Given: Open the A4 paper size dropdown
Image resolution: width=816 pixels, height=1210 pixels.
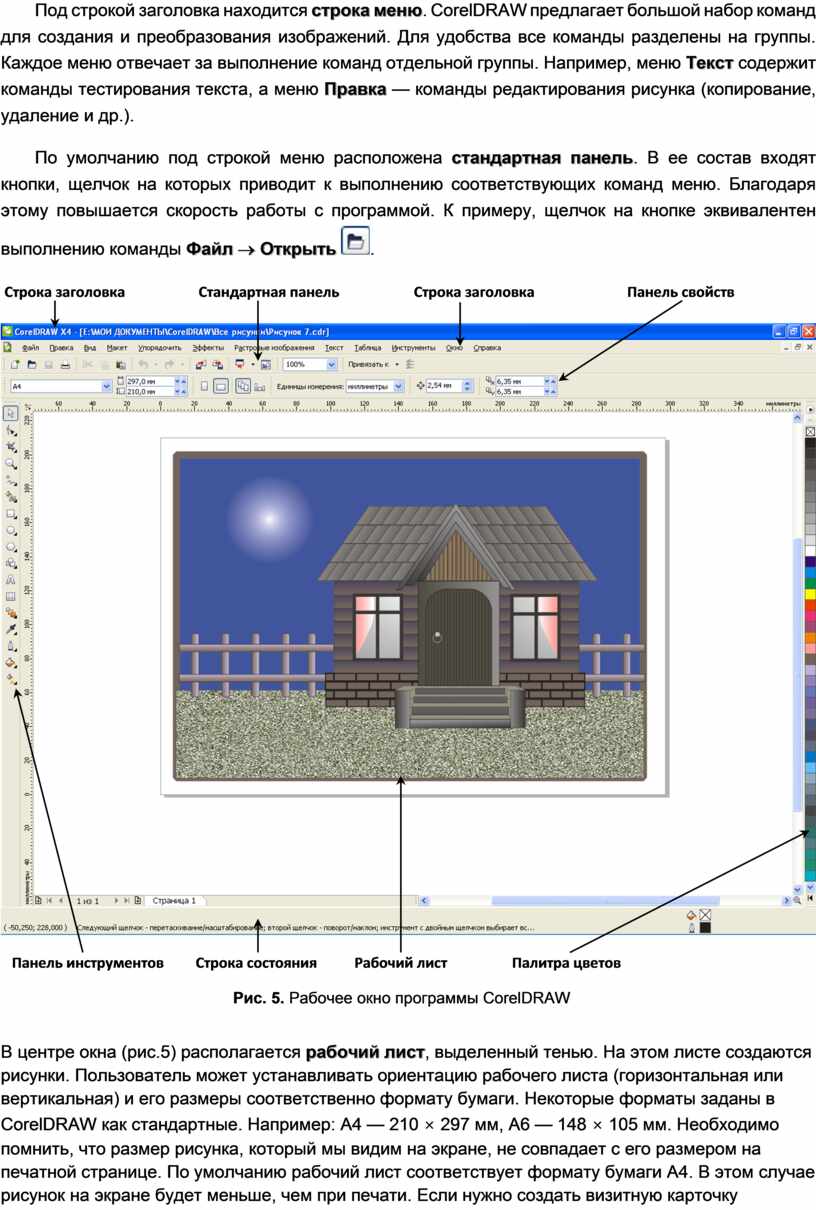Looking at the screenshot, I should tap(107, 385).
